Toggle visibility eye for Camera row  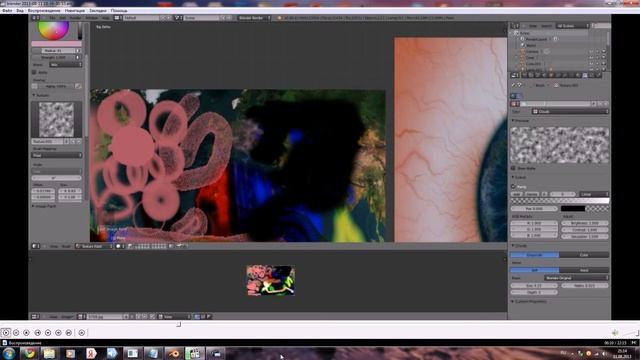pos(591,51)
